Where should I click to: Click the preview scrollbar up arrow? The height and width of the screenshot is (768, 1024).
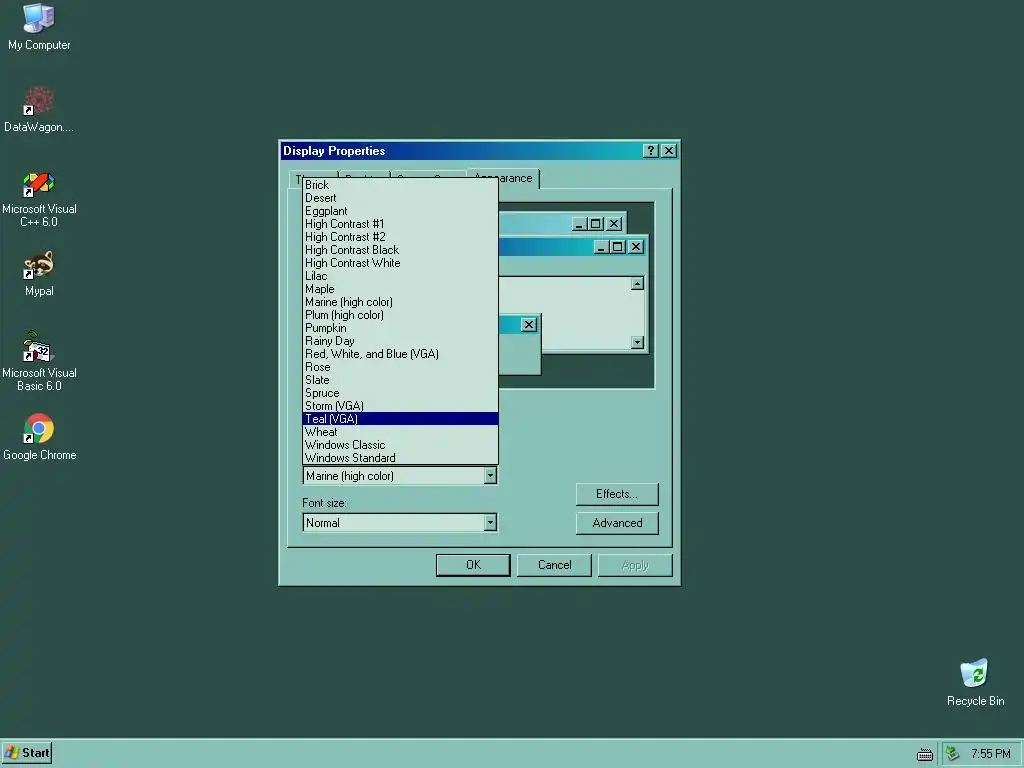[637, 283]
